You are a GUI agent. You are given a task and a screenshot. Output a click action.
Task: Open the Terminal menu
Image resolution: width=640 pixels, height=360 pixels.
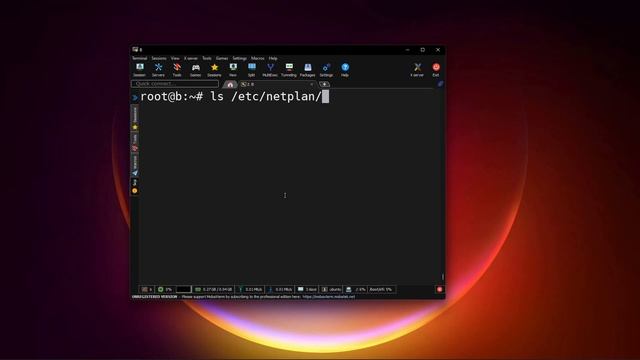(140, 58)
